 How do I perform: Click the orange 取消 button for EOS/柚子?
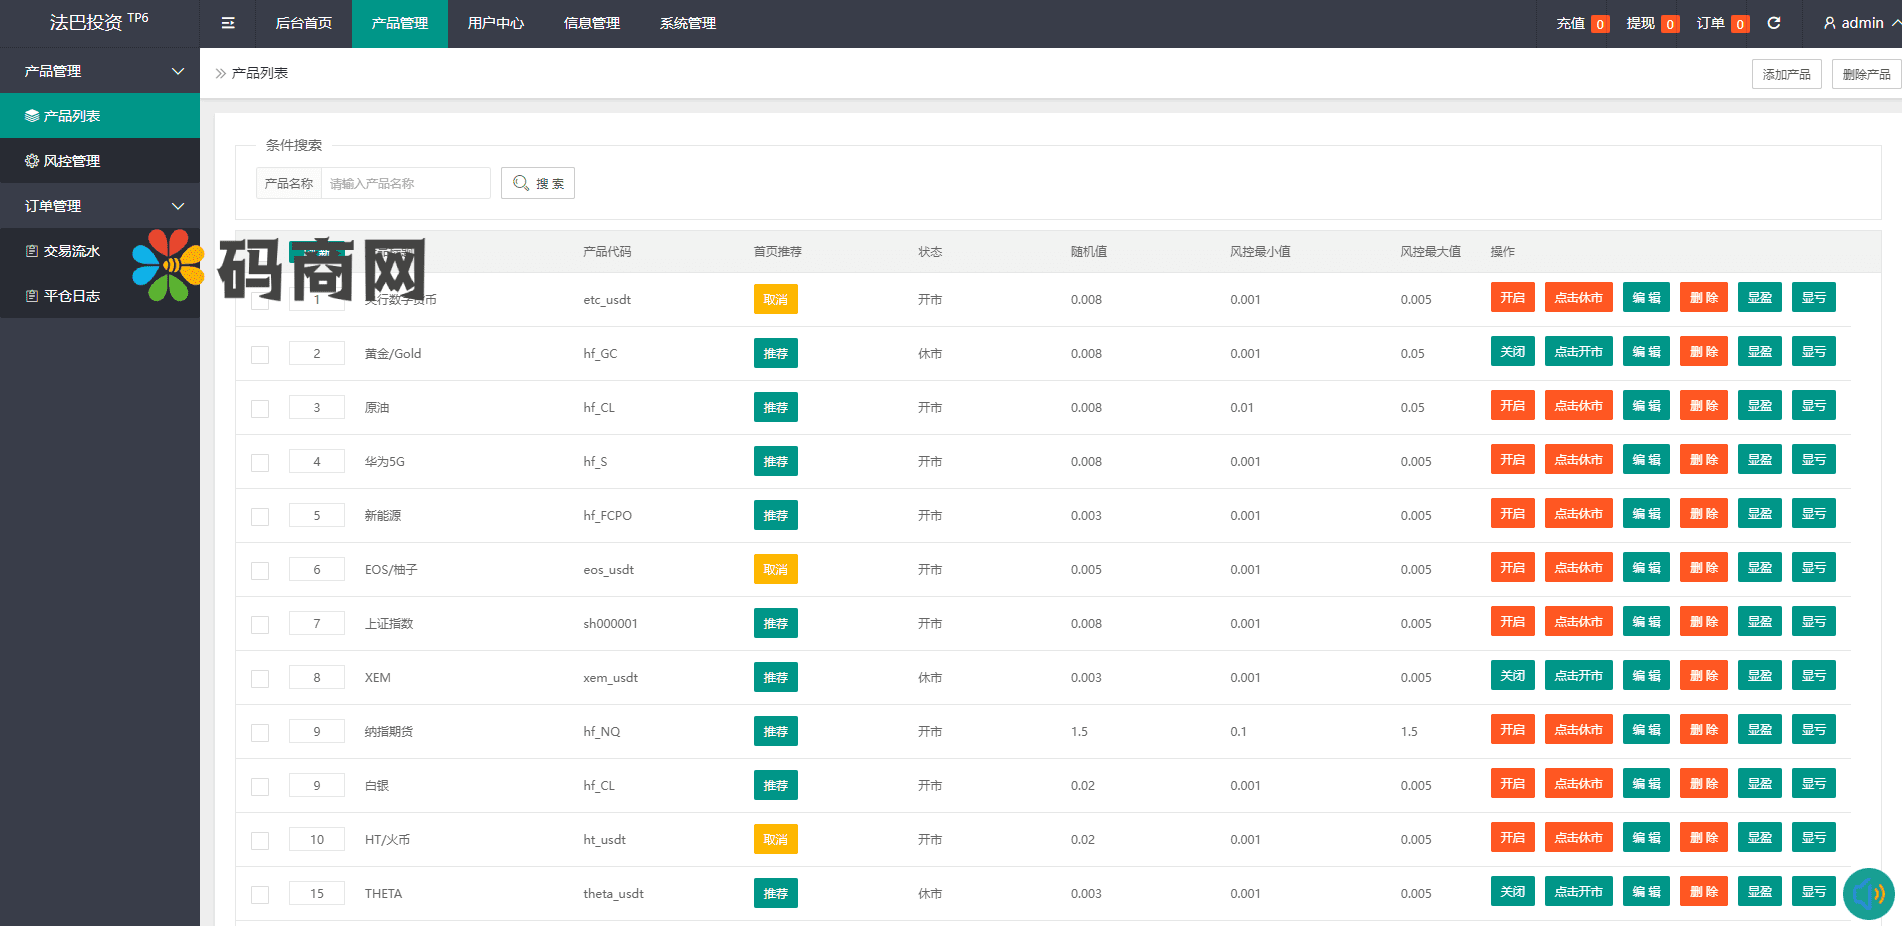(x=775, y=569)
